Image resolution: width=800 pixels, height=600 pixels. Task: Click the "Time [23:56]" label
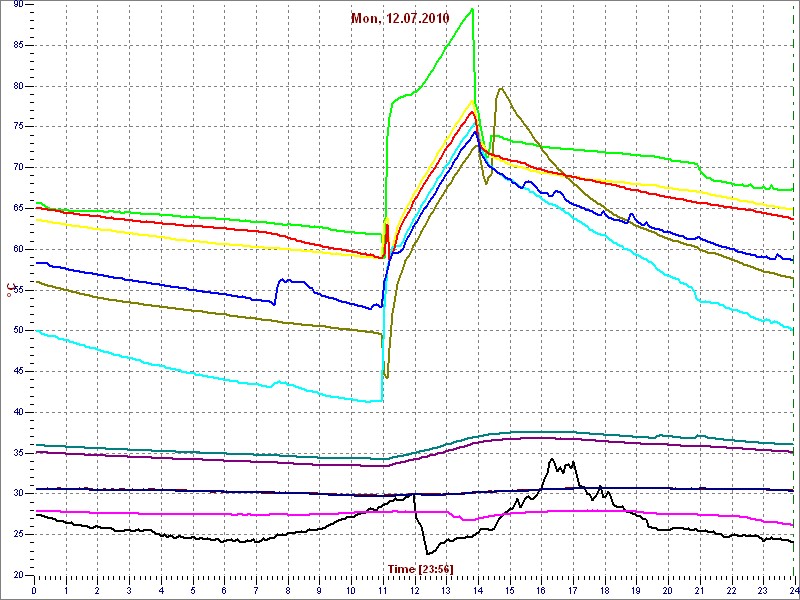click(420, 568)
